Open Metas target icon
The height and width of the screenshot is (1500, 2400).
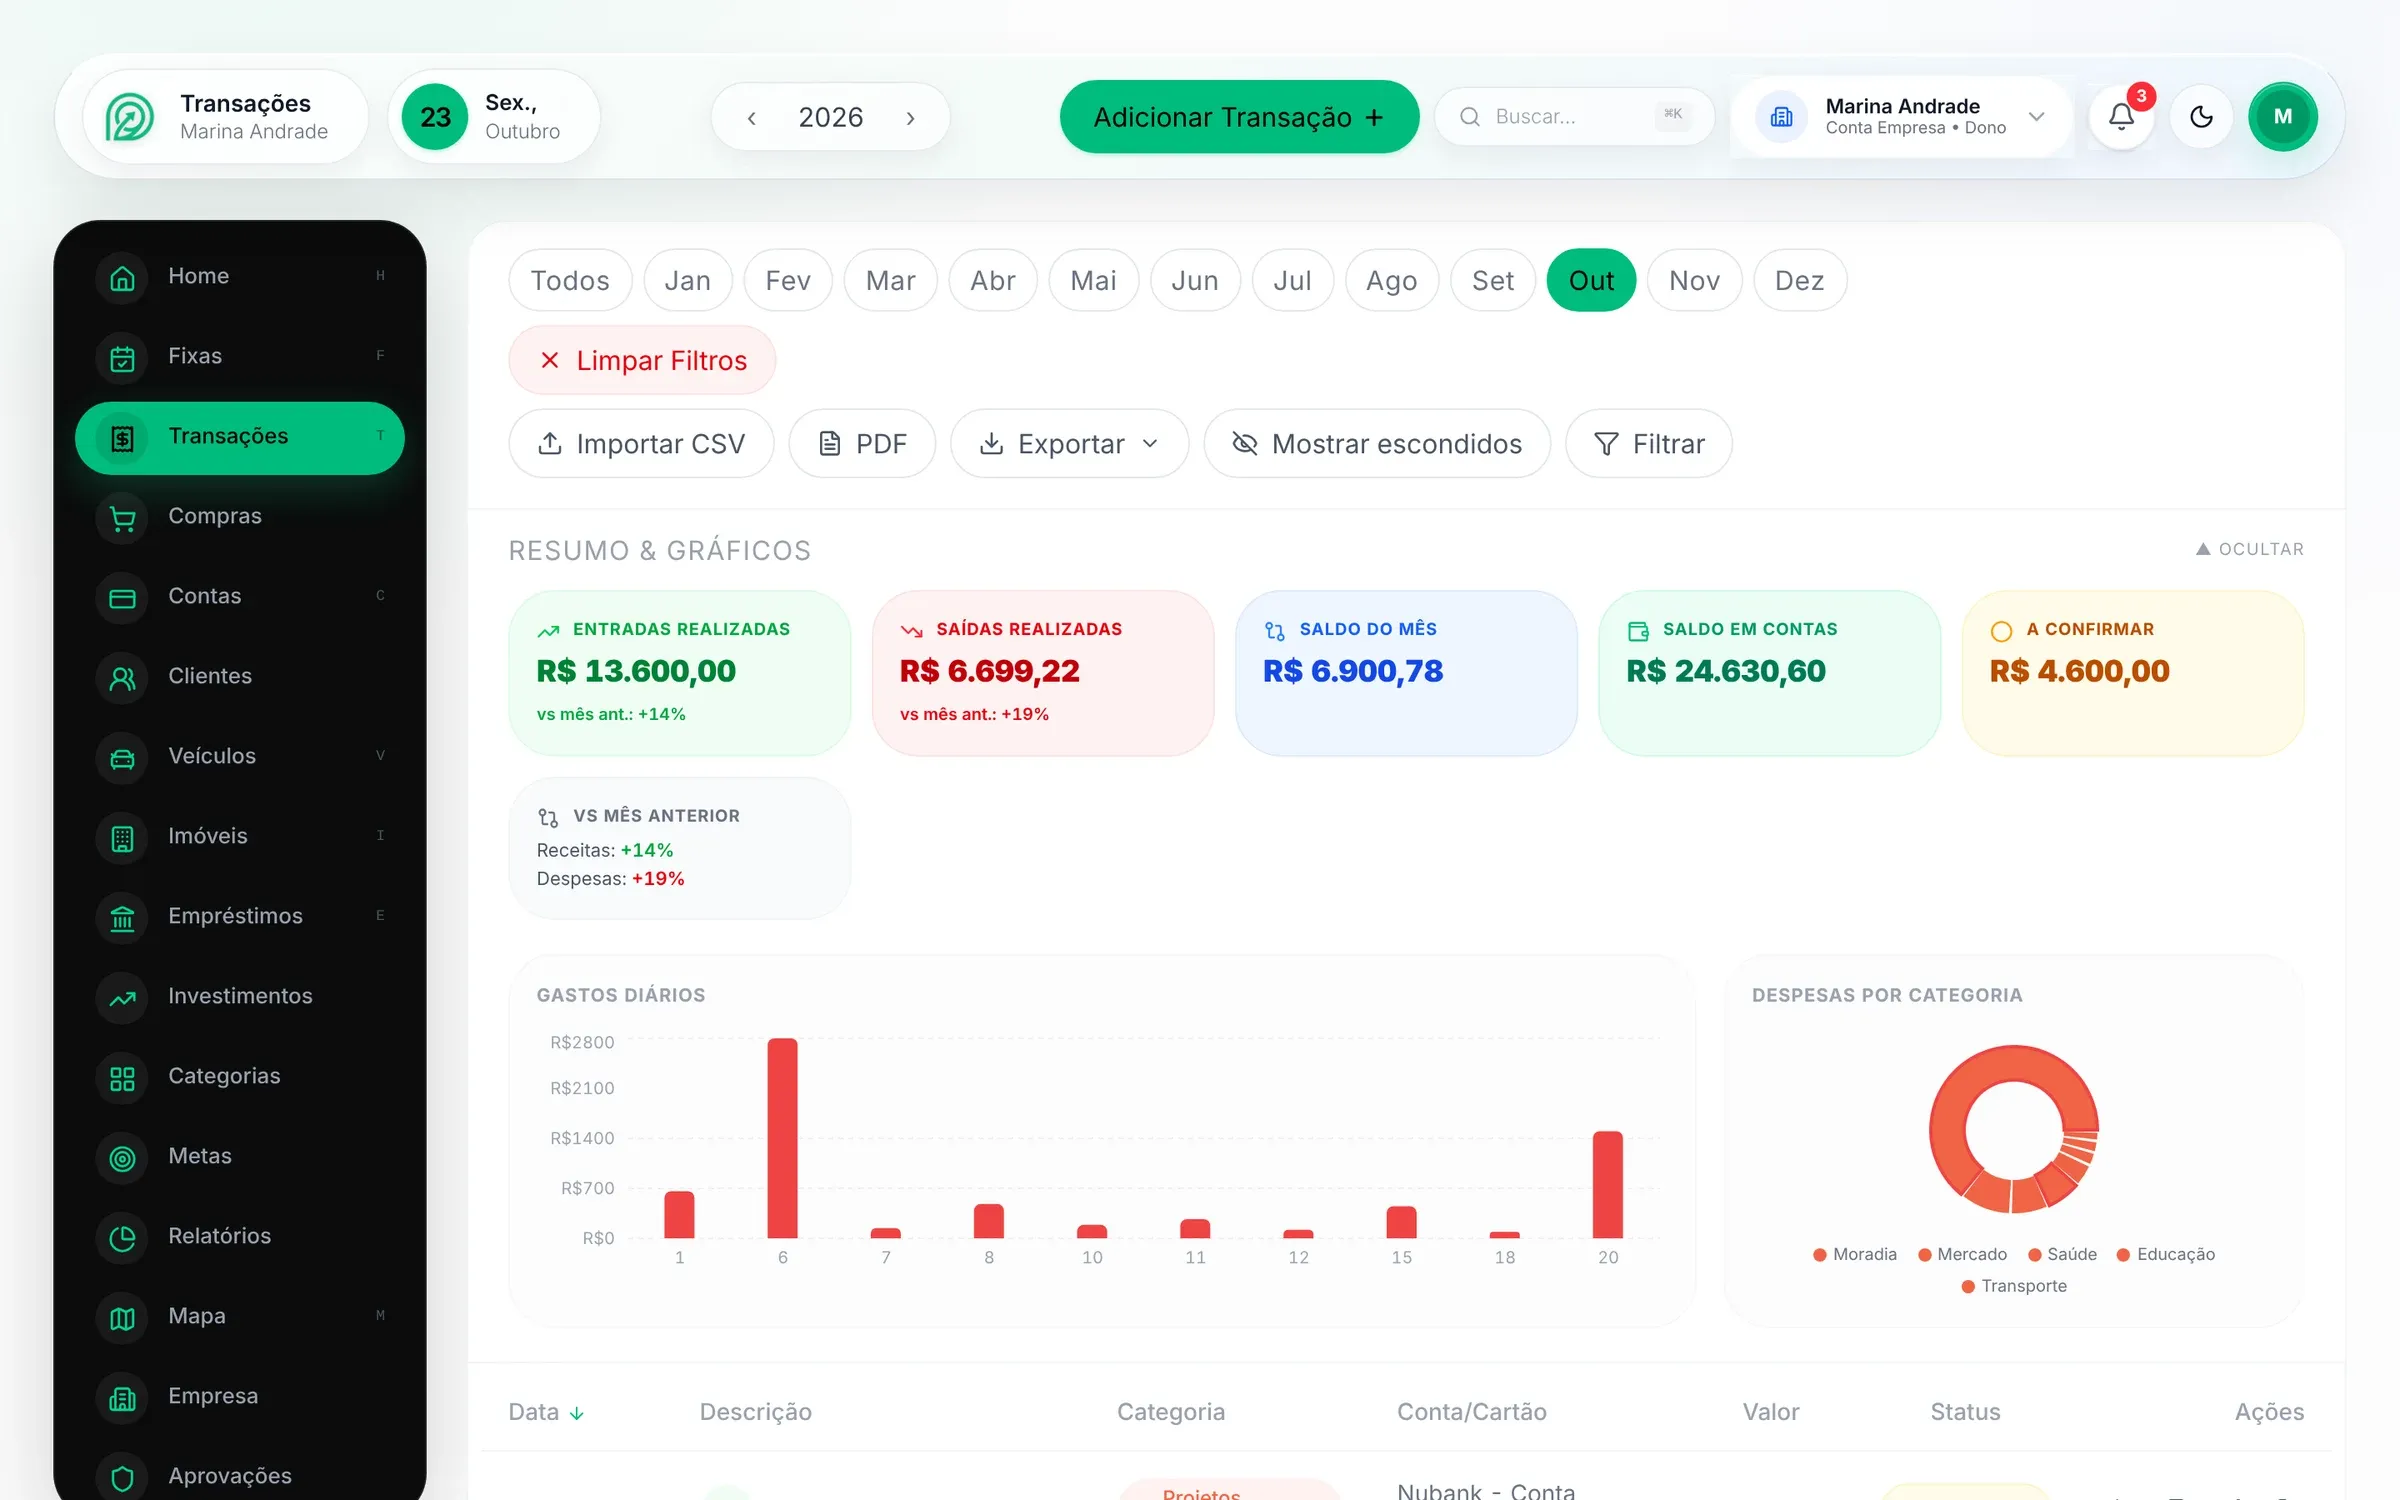[x=122, y=1157]
